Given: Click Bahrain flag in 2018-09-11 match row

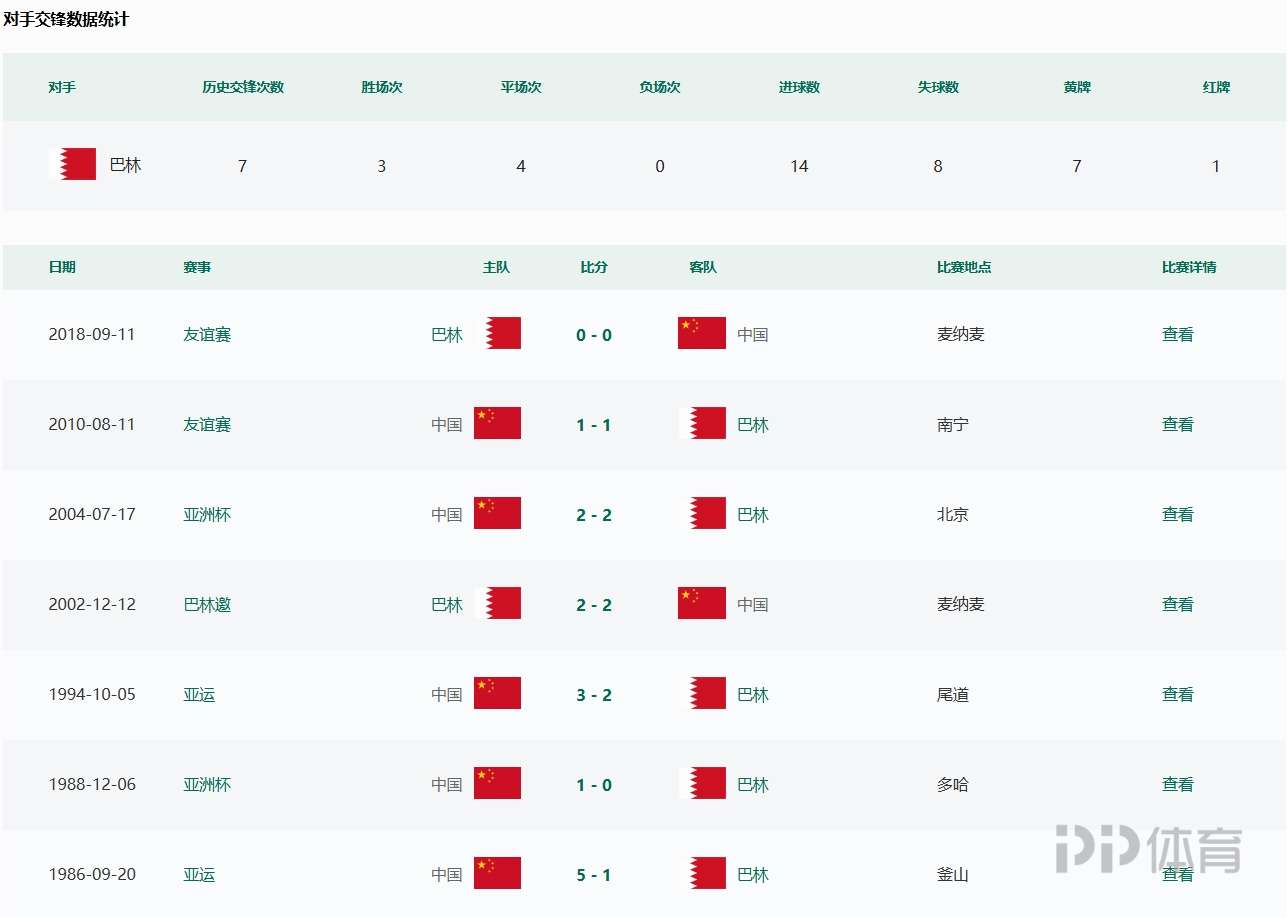Looking at the screenshot, I should (497, 333).
